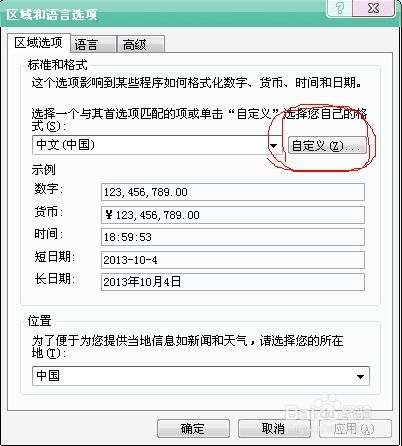Open the 高级 tab

141,44
